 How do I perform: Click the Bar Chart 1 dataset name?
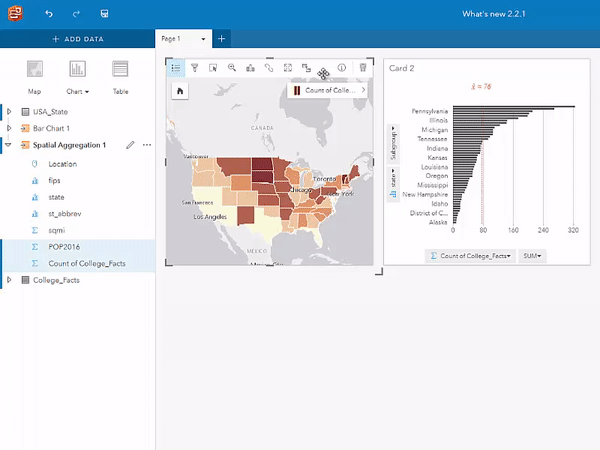51,128
